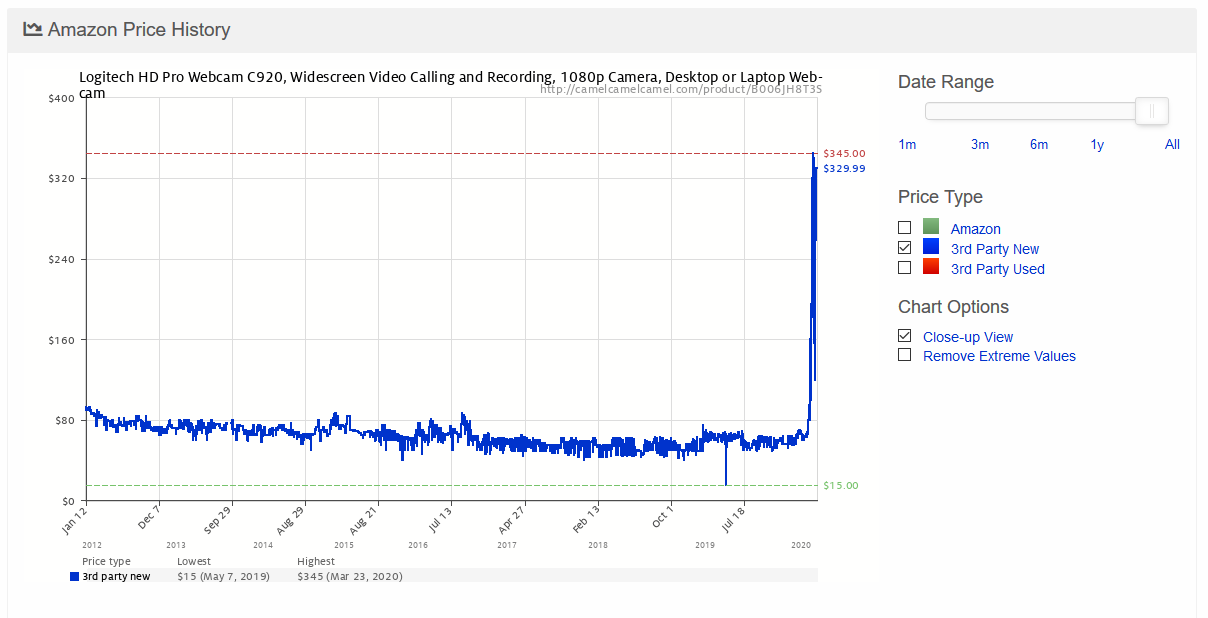Image resolution: width=1208 pixels, height=618 pixels.
Task: Disable the Close-up View checkbox
Action: point(904,336)
